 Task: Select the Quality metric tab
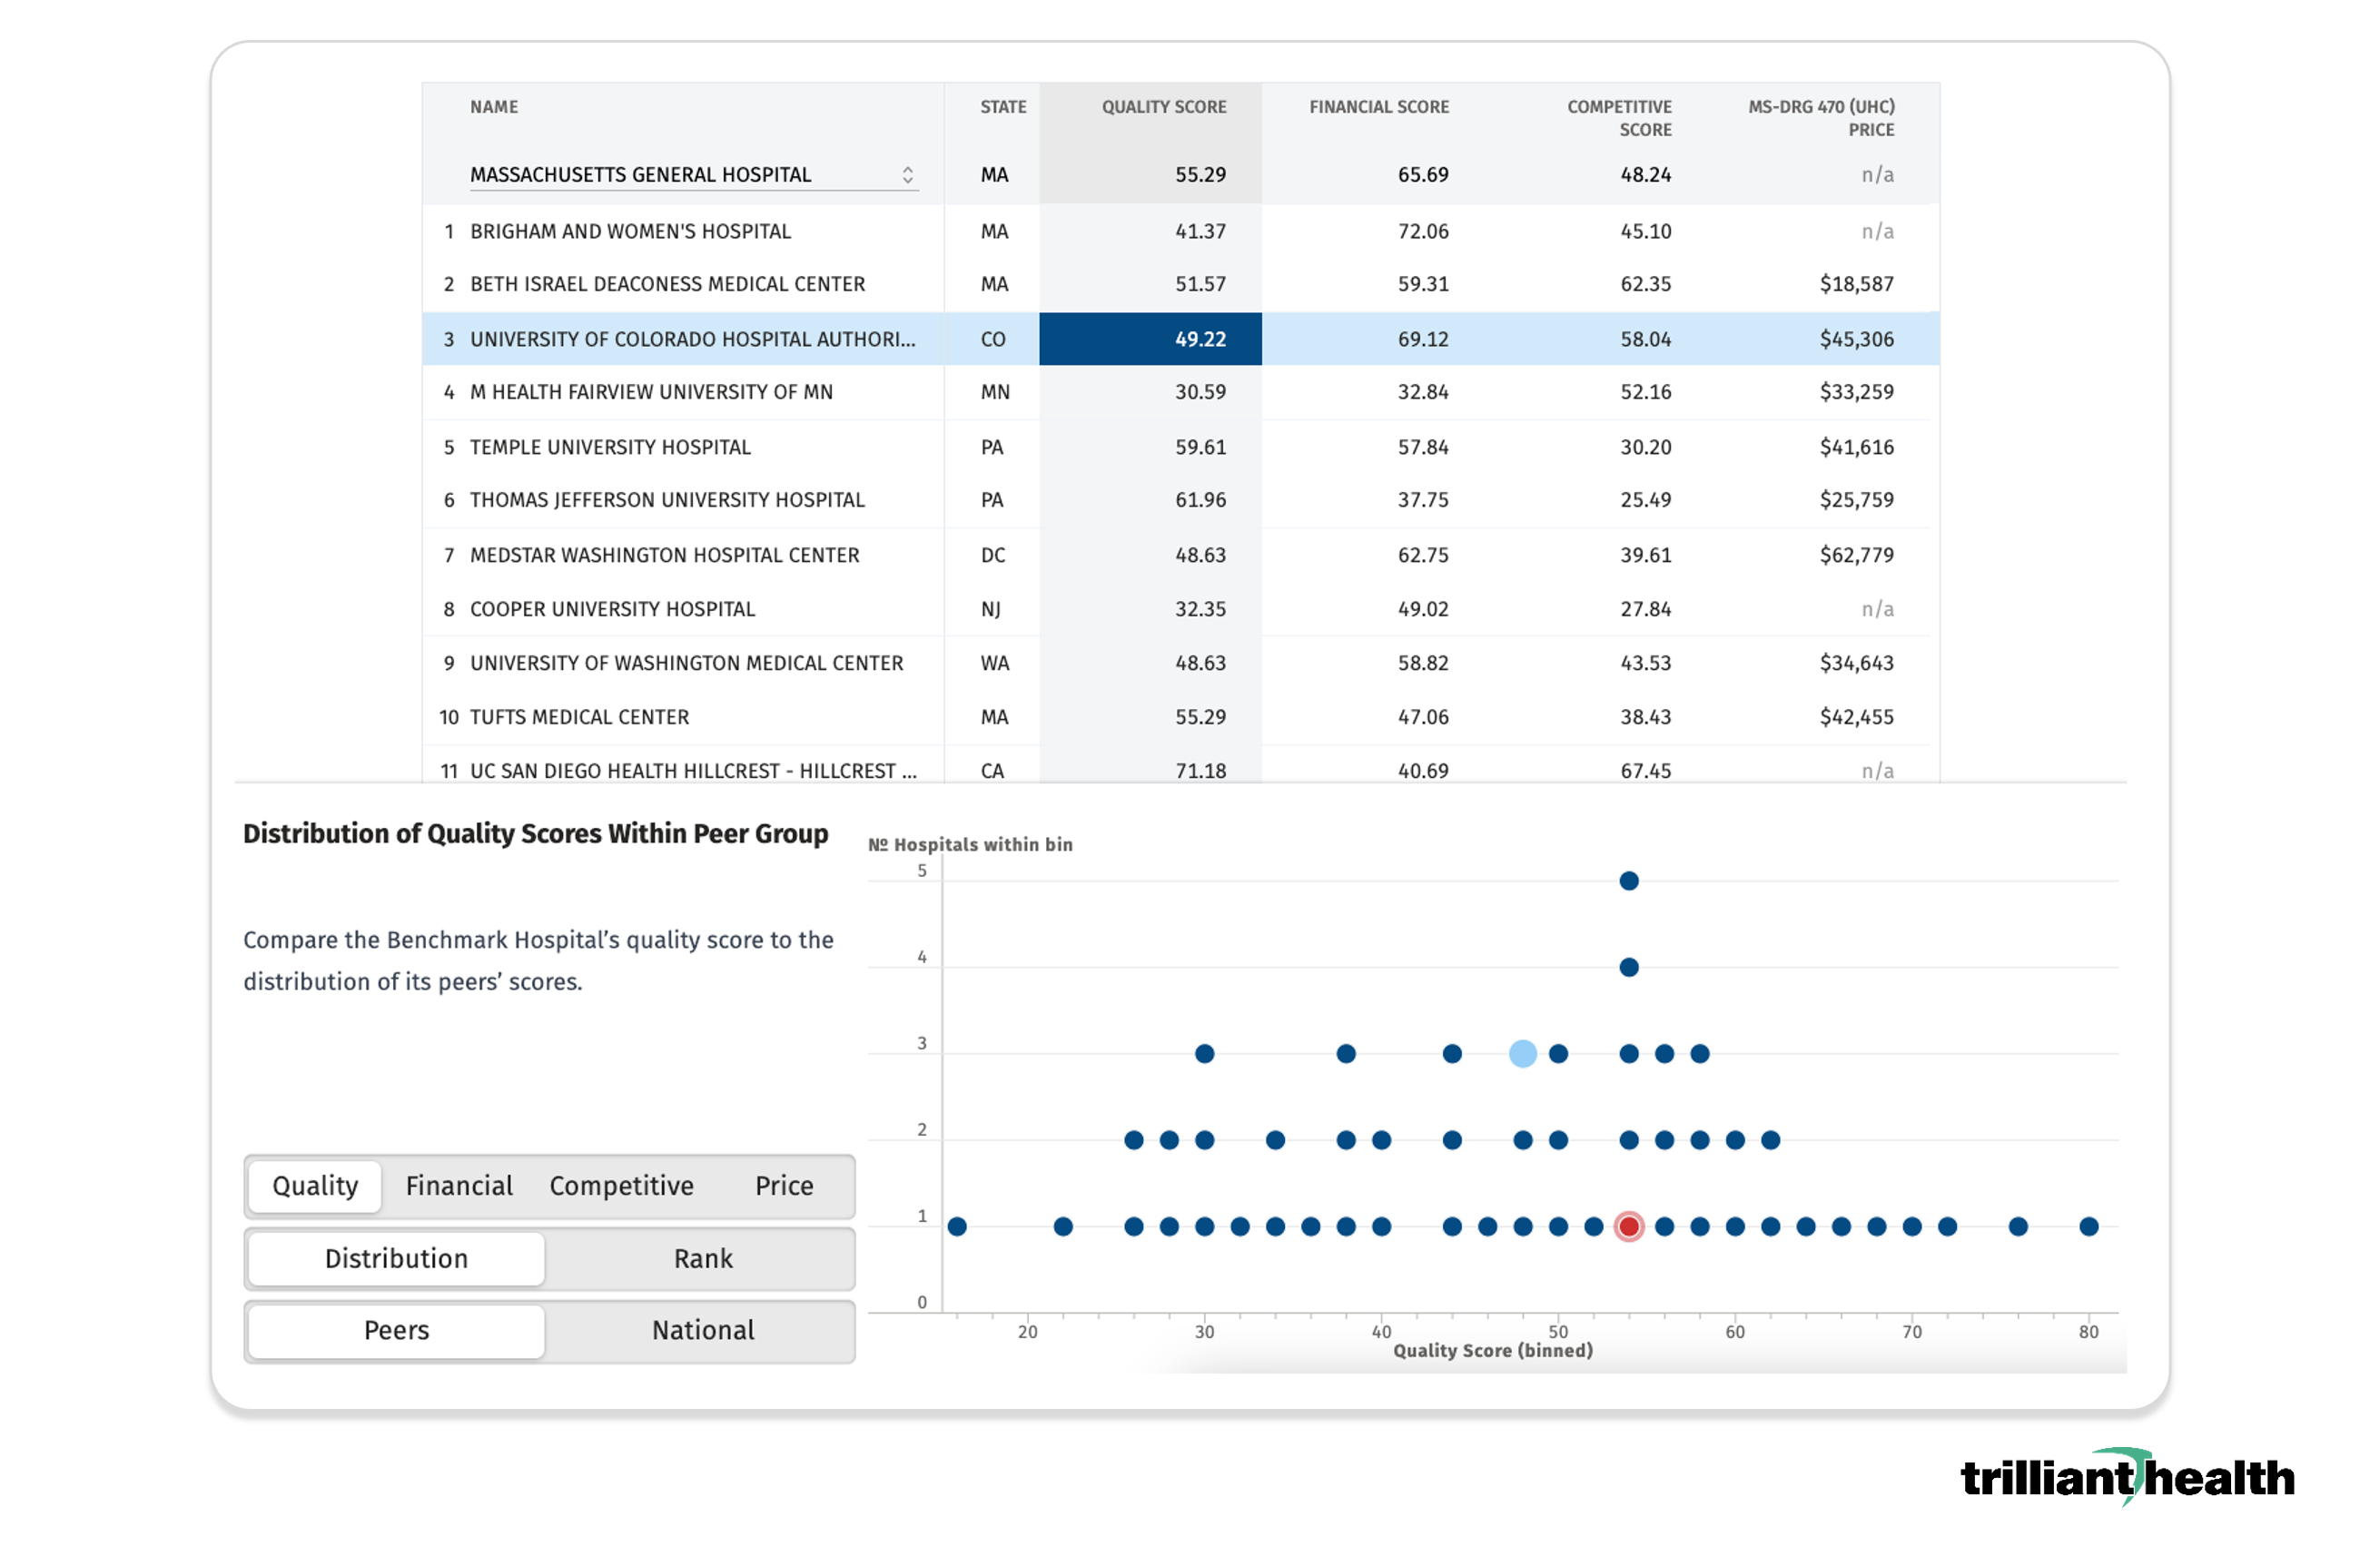pyautogui.click(x=315, y=1186)
